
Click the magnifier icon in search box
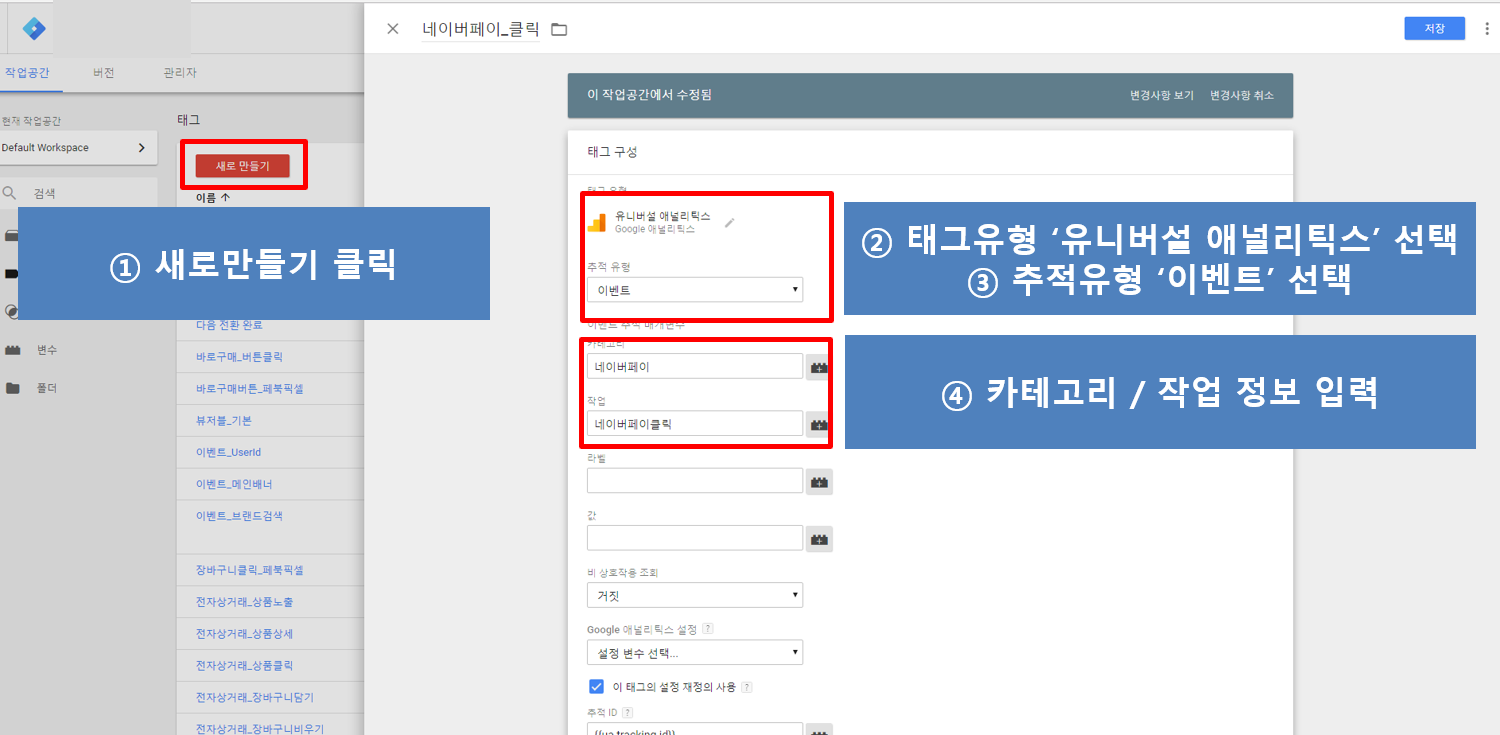coord(10,194)
